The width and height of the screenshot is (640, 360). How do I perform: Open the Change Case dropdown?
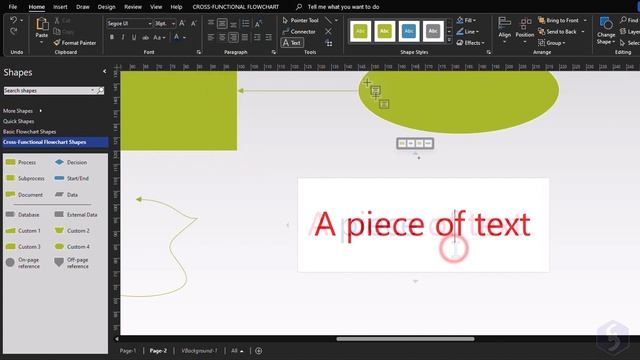[x=159, y=38]
